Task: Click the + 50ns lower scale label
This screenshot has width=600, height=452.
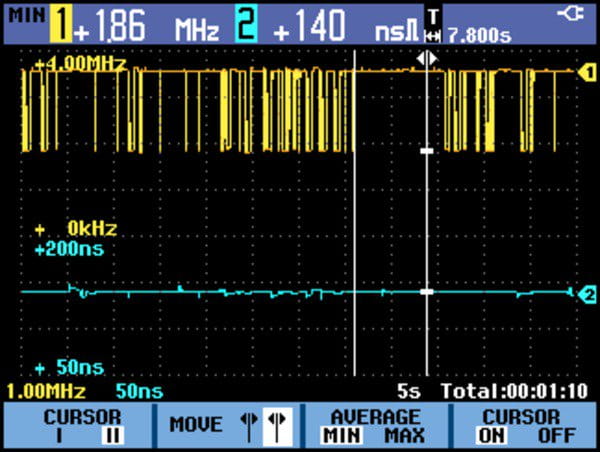Action: [x=69, y=368]
